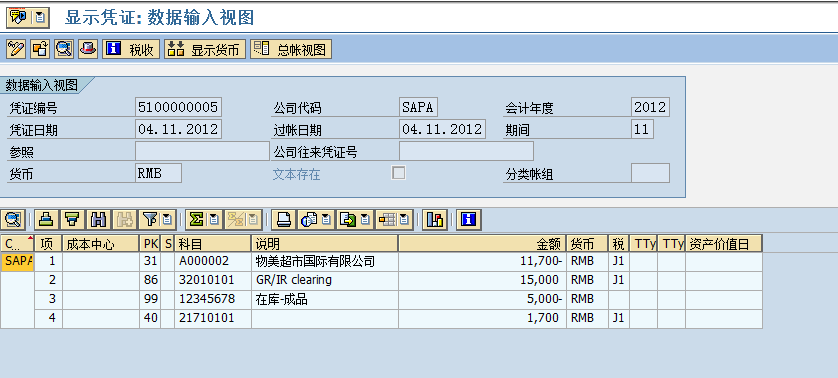This screenshot has height=378, width=838.
Task: Click account cell 12345678
Action: pos(213,299)
